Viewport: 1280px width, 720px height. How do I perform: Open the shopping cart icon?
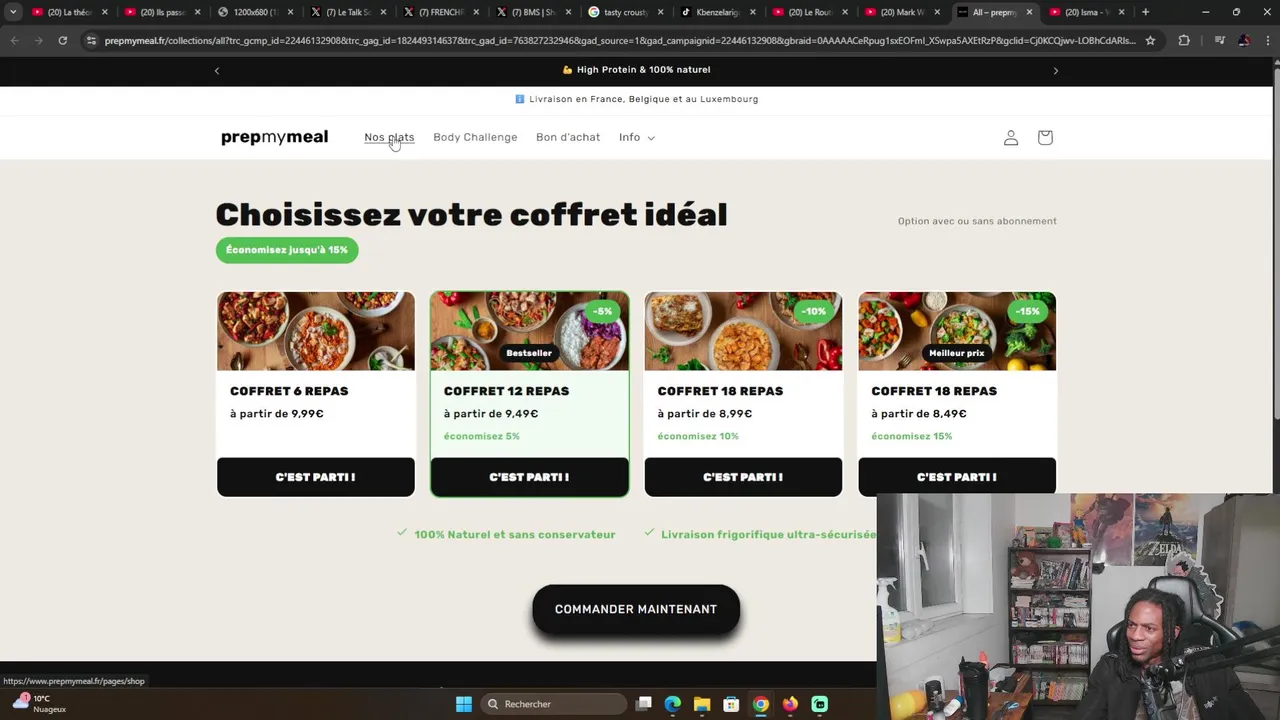pyautogui.click(x=1045, y=137)
